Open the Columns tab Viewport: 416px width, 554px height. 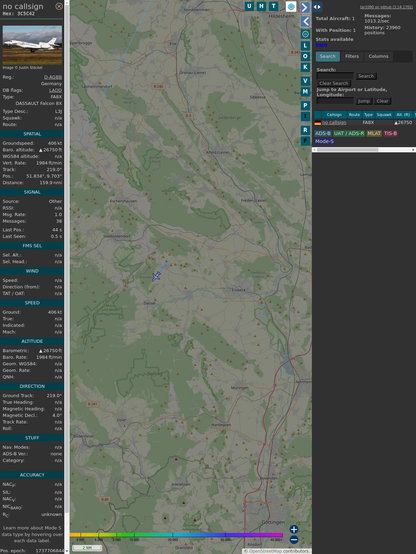click(378, 56)
